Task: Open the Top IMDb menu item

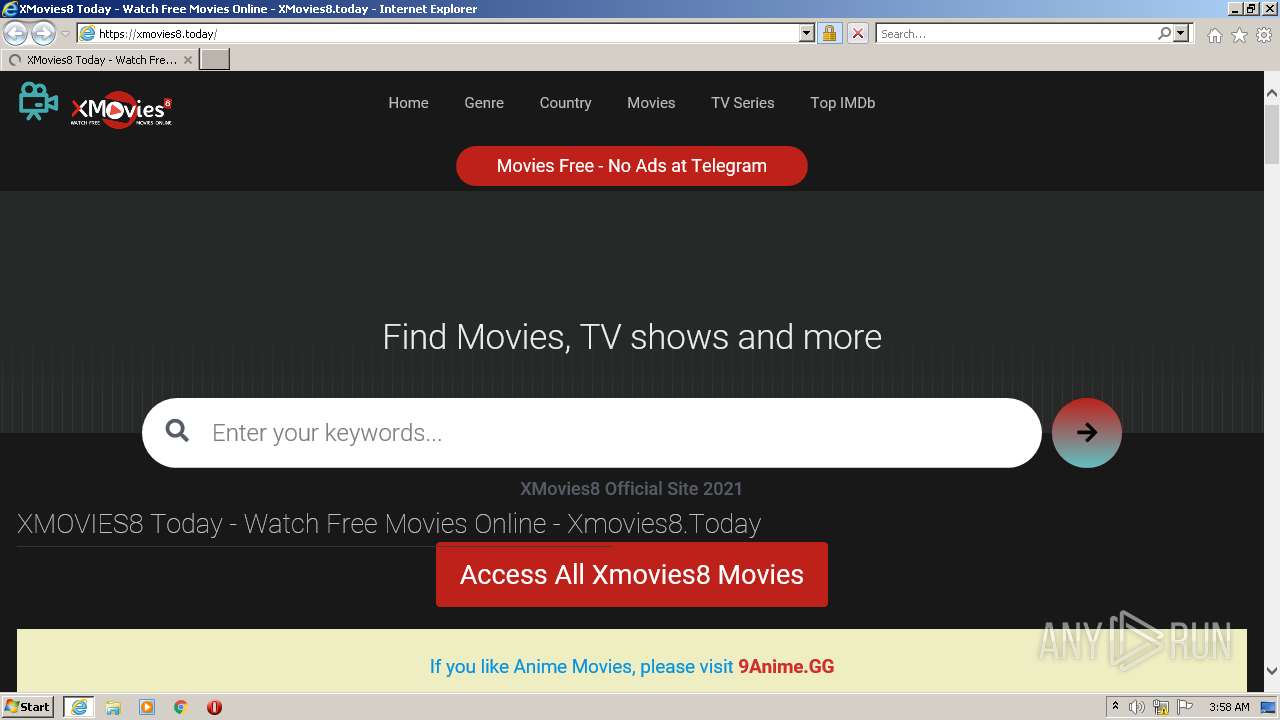Action: click(x=842, y=103)
